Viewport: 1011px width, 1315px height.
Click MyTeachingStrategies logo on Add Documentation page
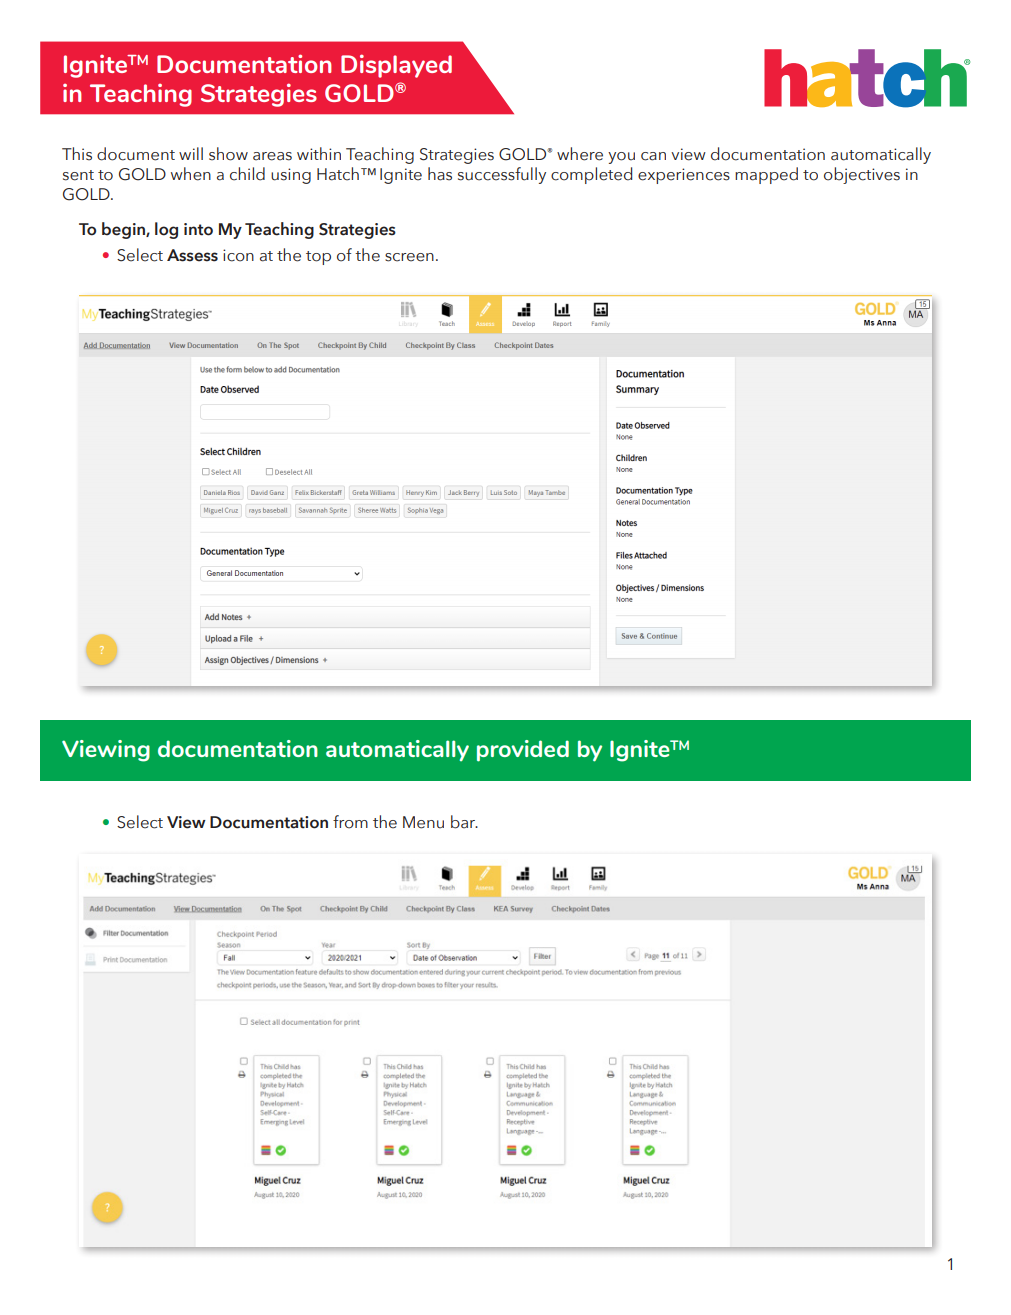click(x=147, y=314)
